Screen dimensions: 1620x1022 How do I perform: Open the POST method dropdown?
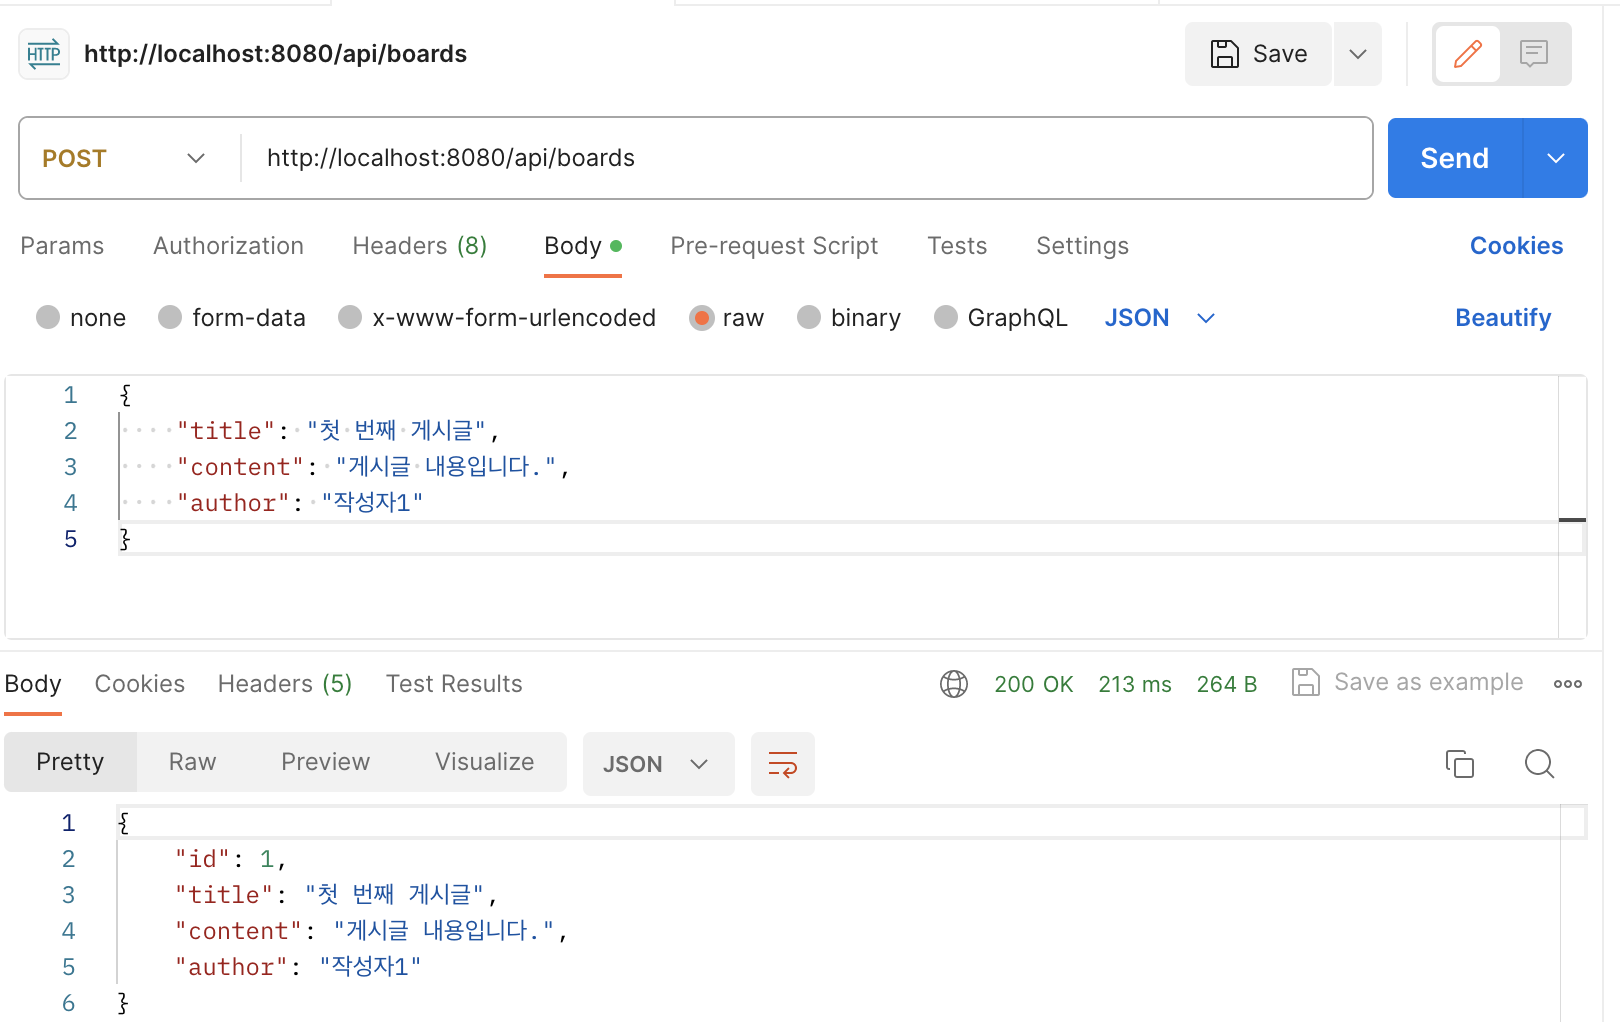point(125,158)
